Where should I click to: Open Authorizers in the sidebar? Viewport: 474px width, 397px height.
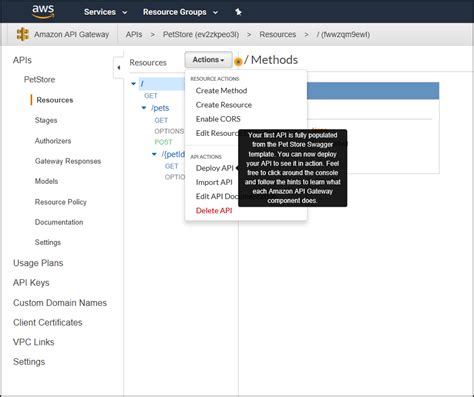(53, 141)
